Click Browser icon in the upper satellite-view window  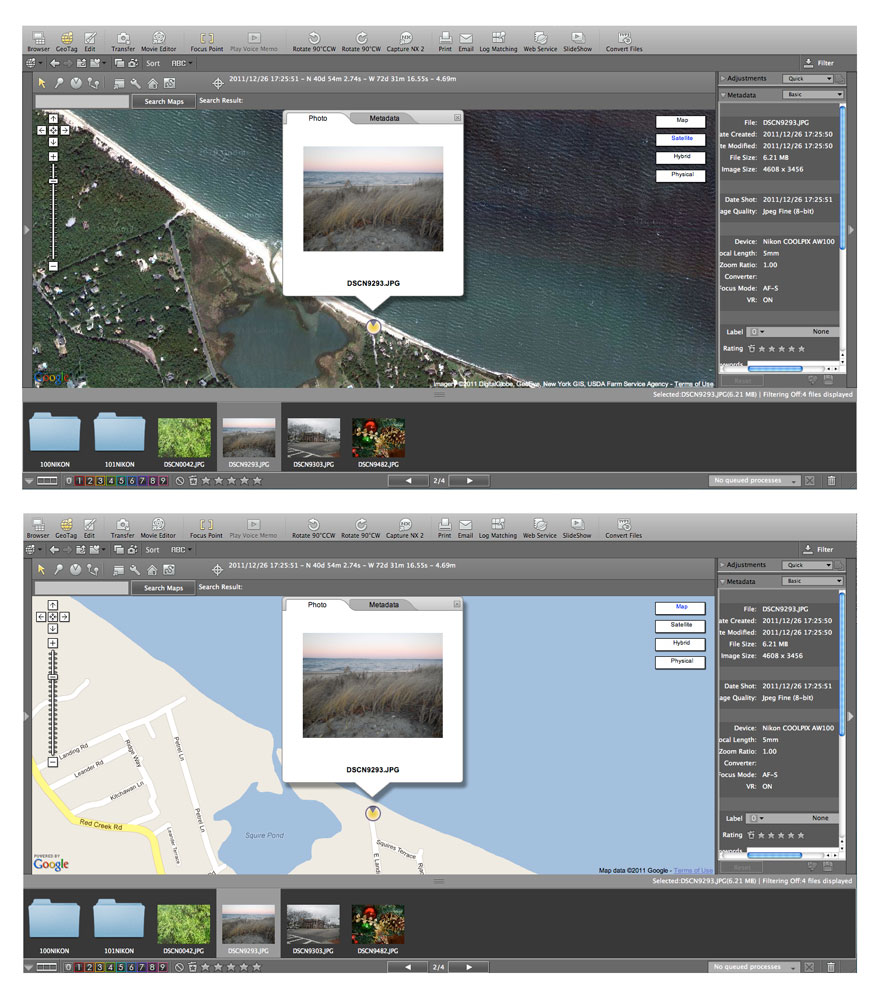[39, 41]
